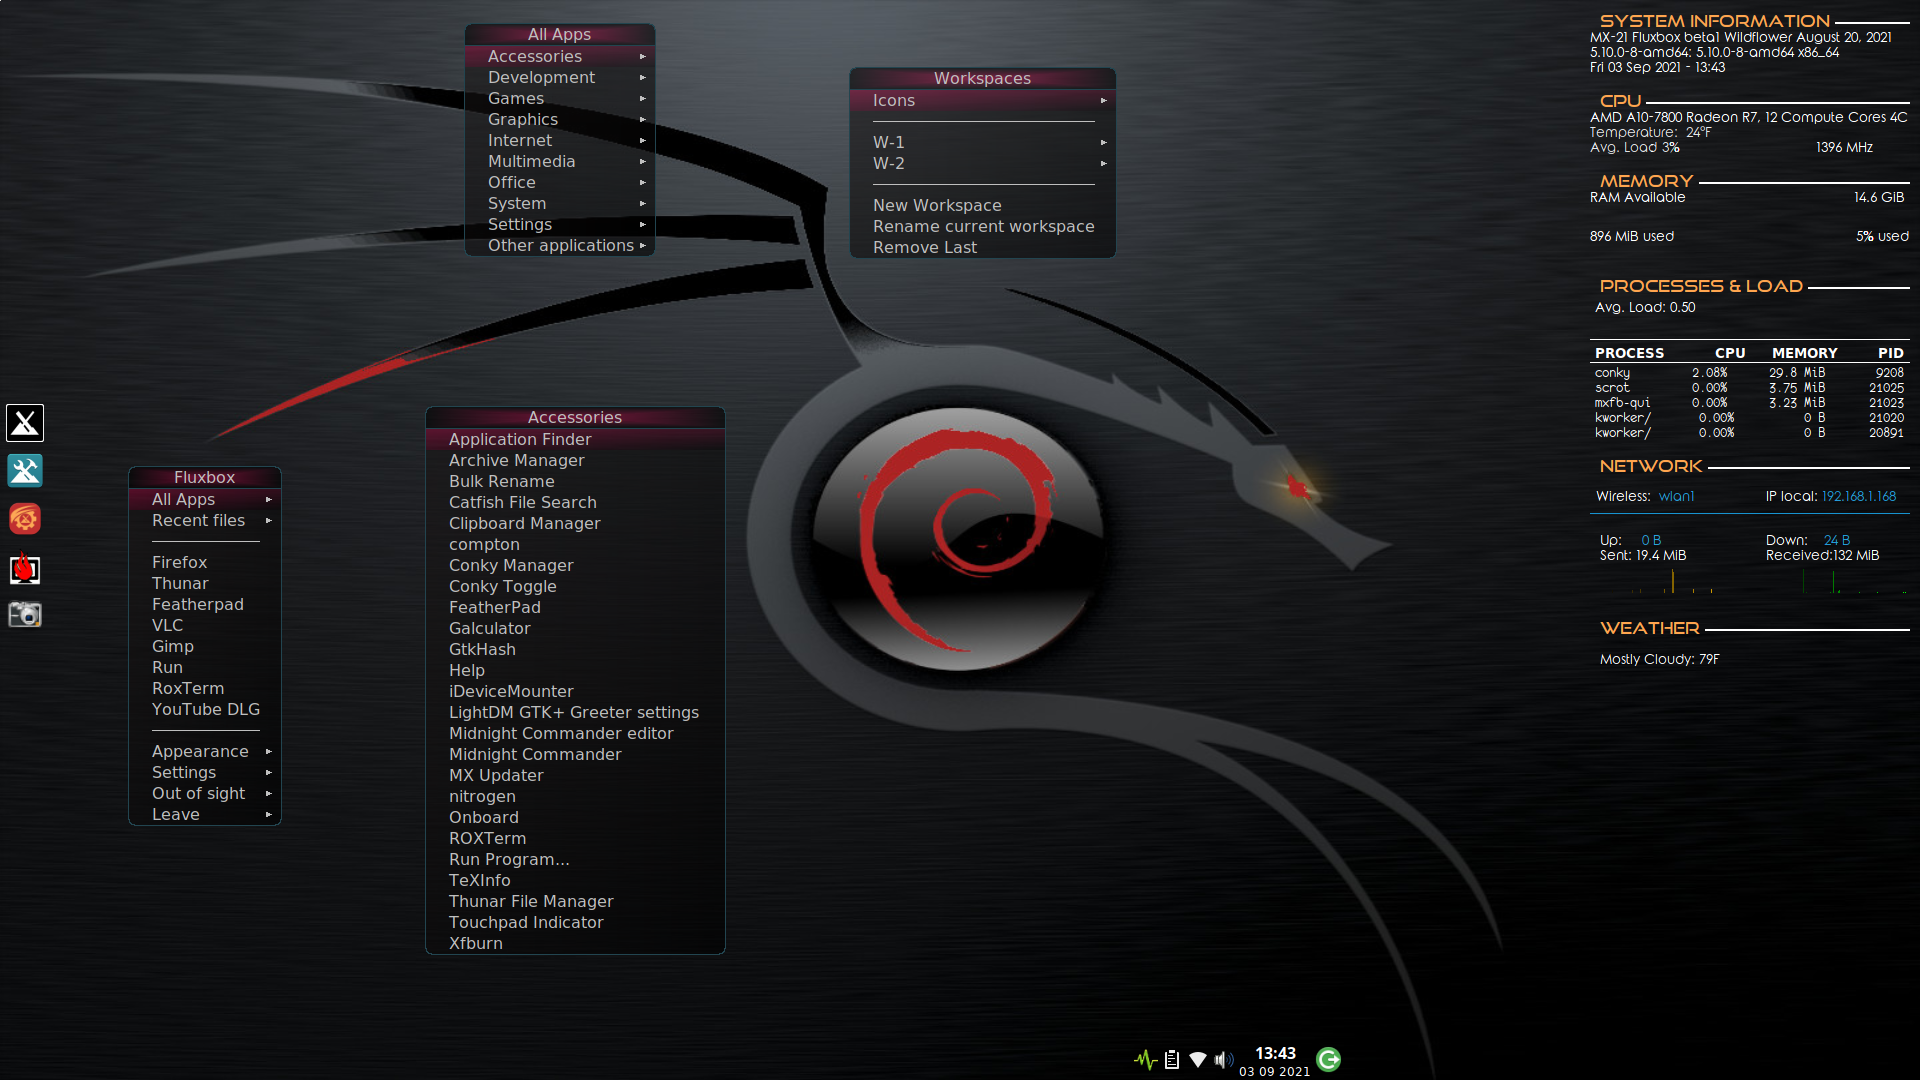Image resolution: width=1920 pixels, height=1080 pixels.
Task: Click the green system monitor tray icon
Action: click(x=1146, y=1059)
